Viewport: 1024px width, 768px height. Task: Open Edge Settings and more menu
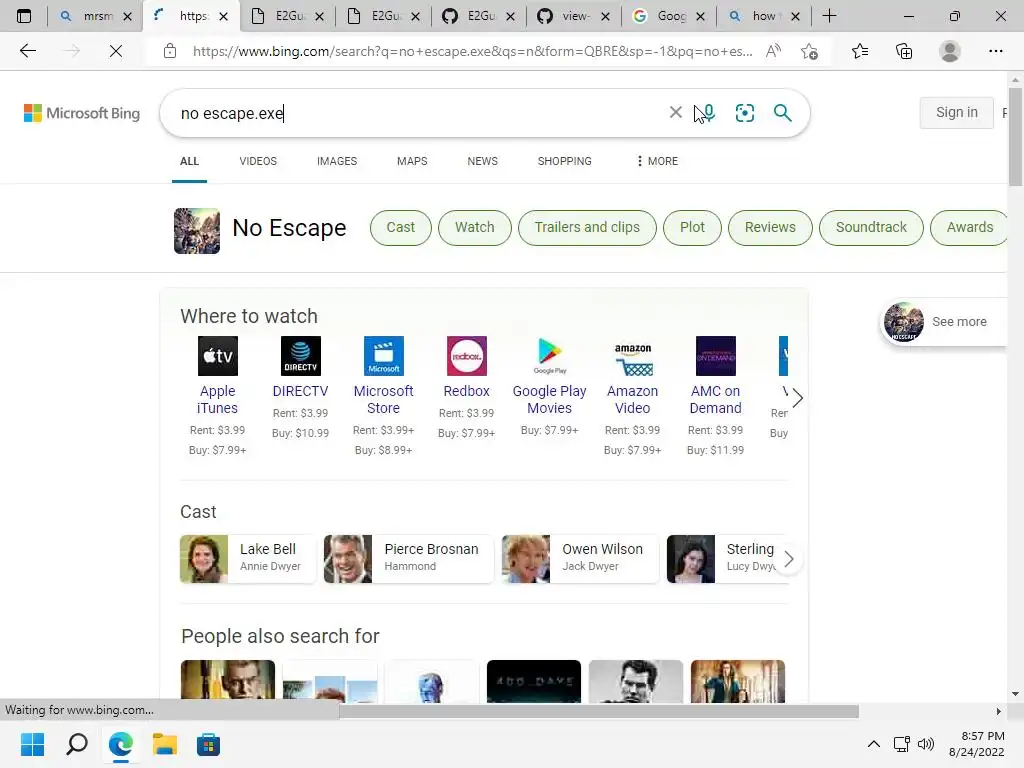pyautogui.click(x=995, y=51)
